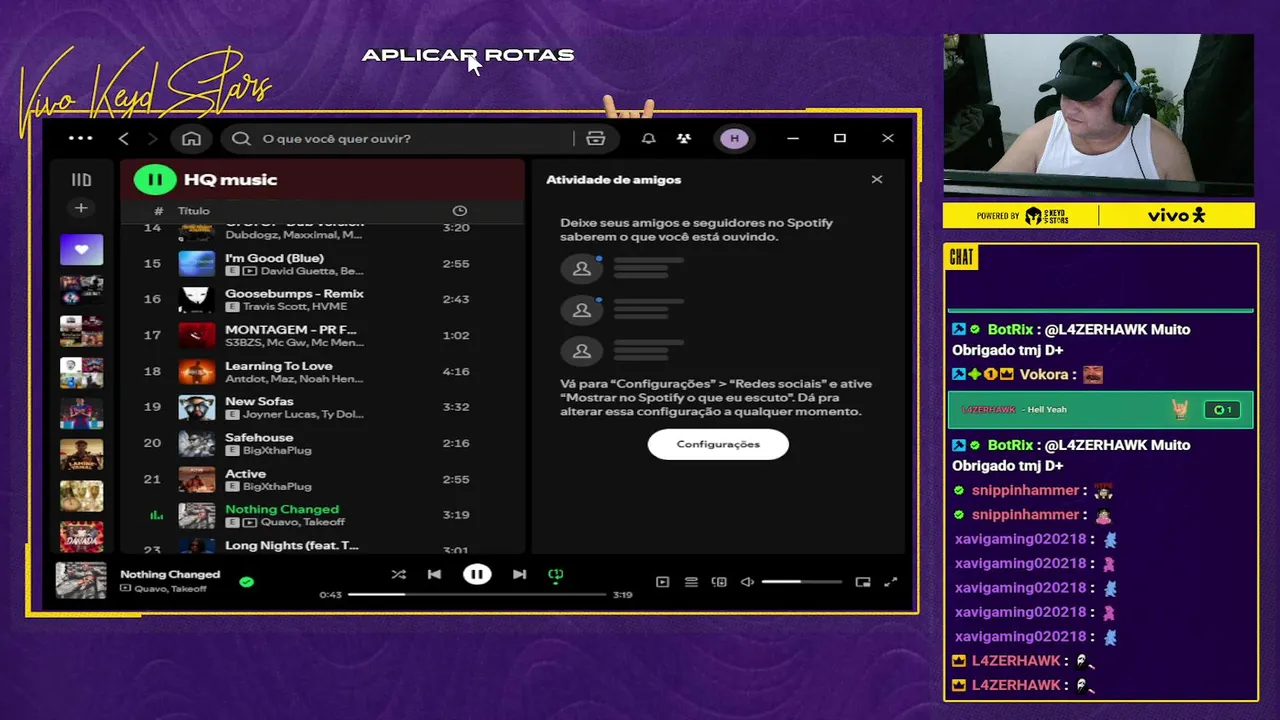Open artist link David Guetta in row 15
This screenshot has width=1280, height=720.
click(x=294, y=271)
